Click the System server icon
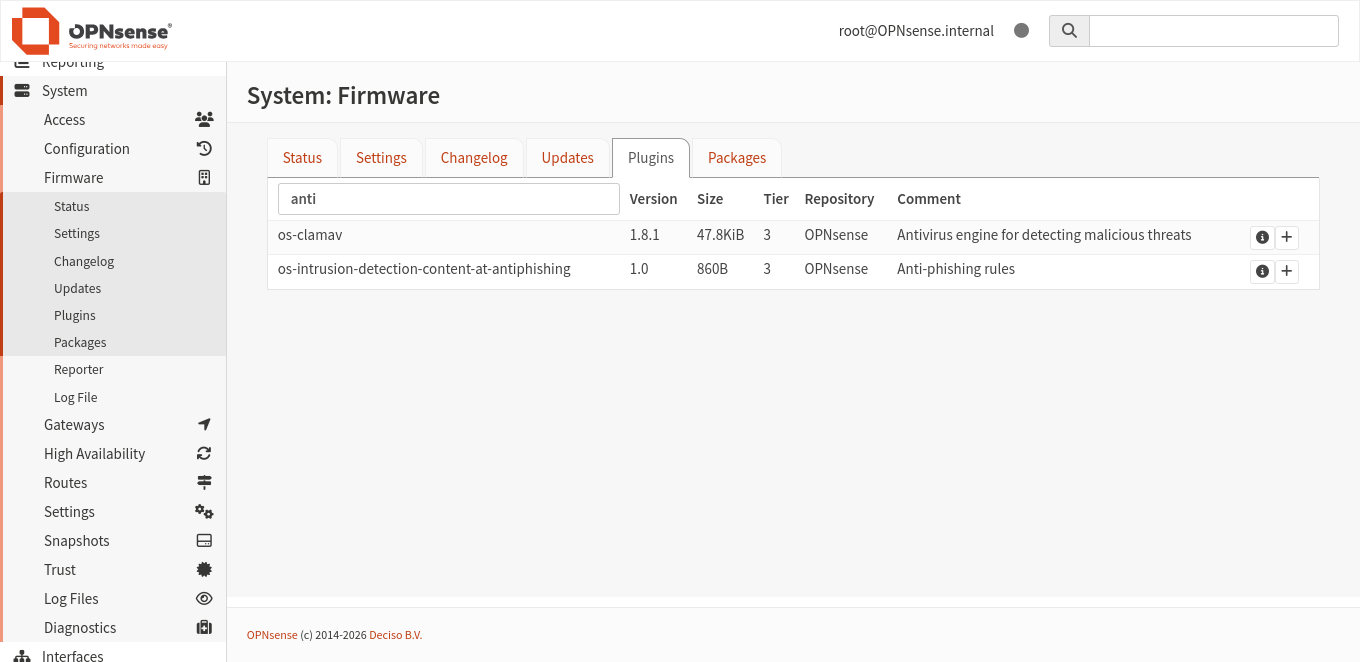Screen dimensions: 1360x662 (22, 90)
